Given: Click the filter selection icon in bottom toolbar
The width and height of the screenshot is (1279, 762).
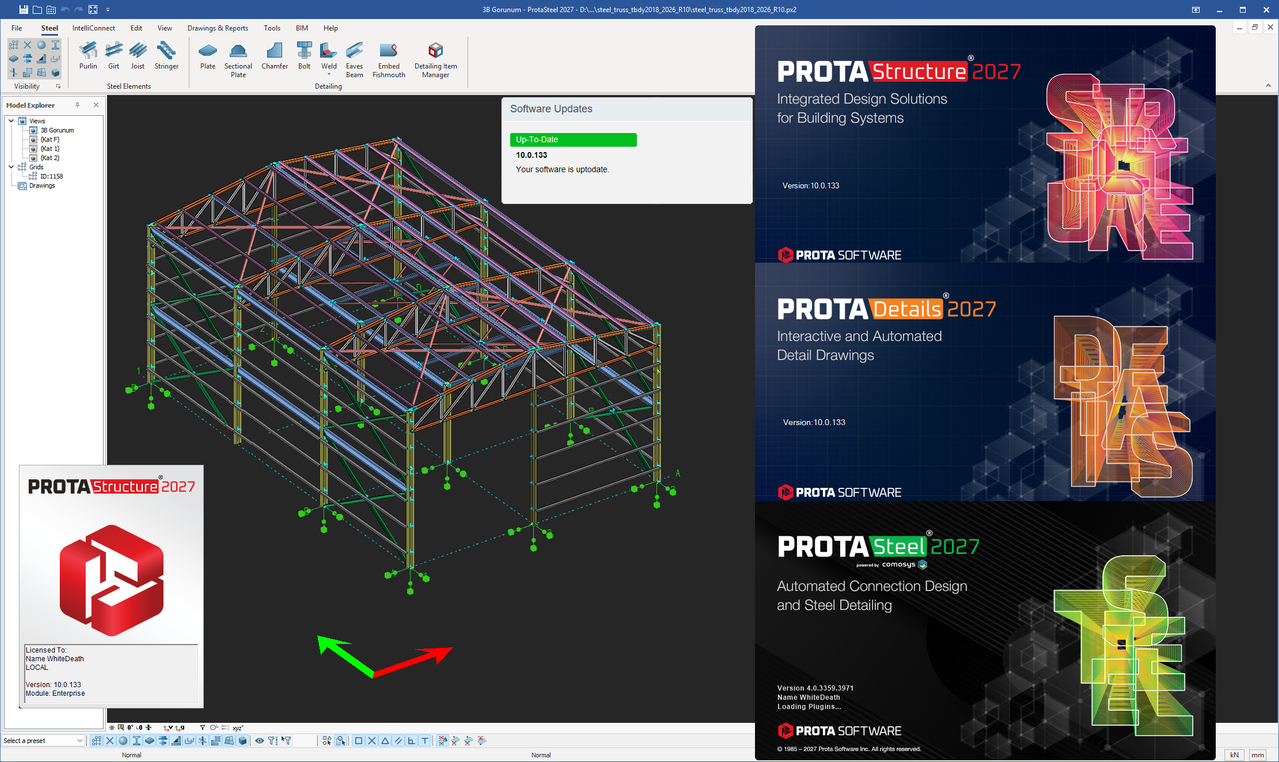Looking at the screenshot, I should (x=286, y=741).
